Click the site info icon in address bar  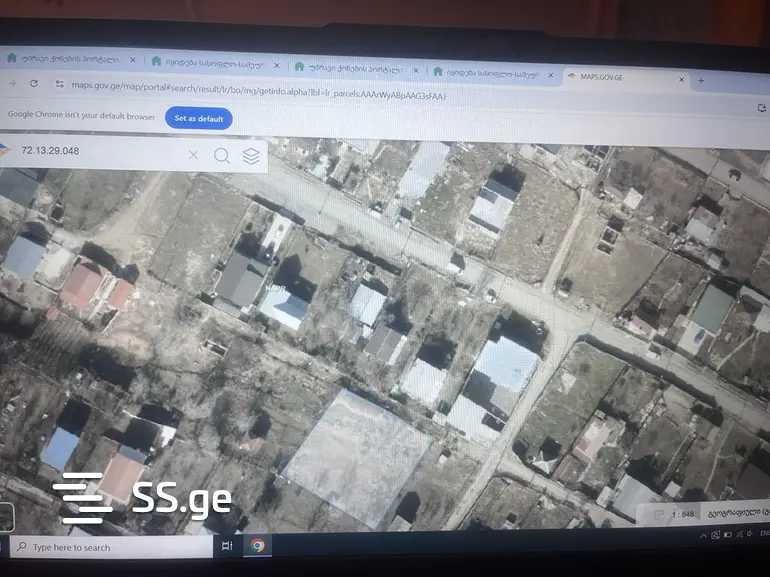(60, 85)
